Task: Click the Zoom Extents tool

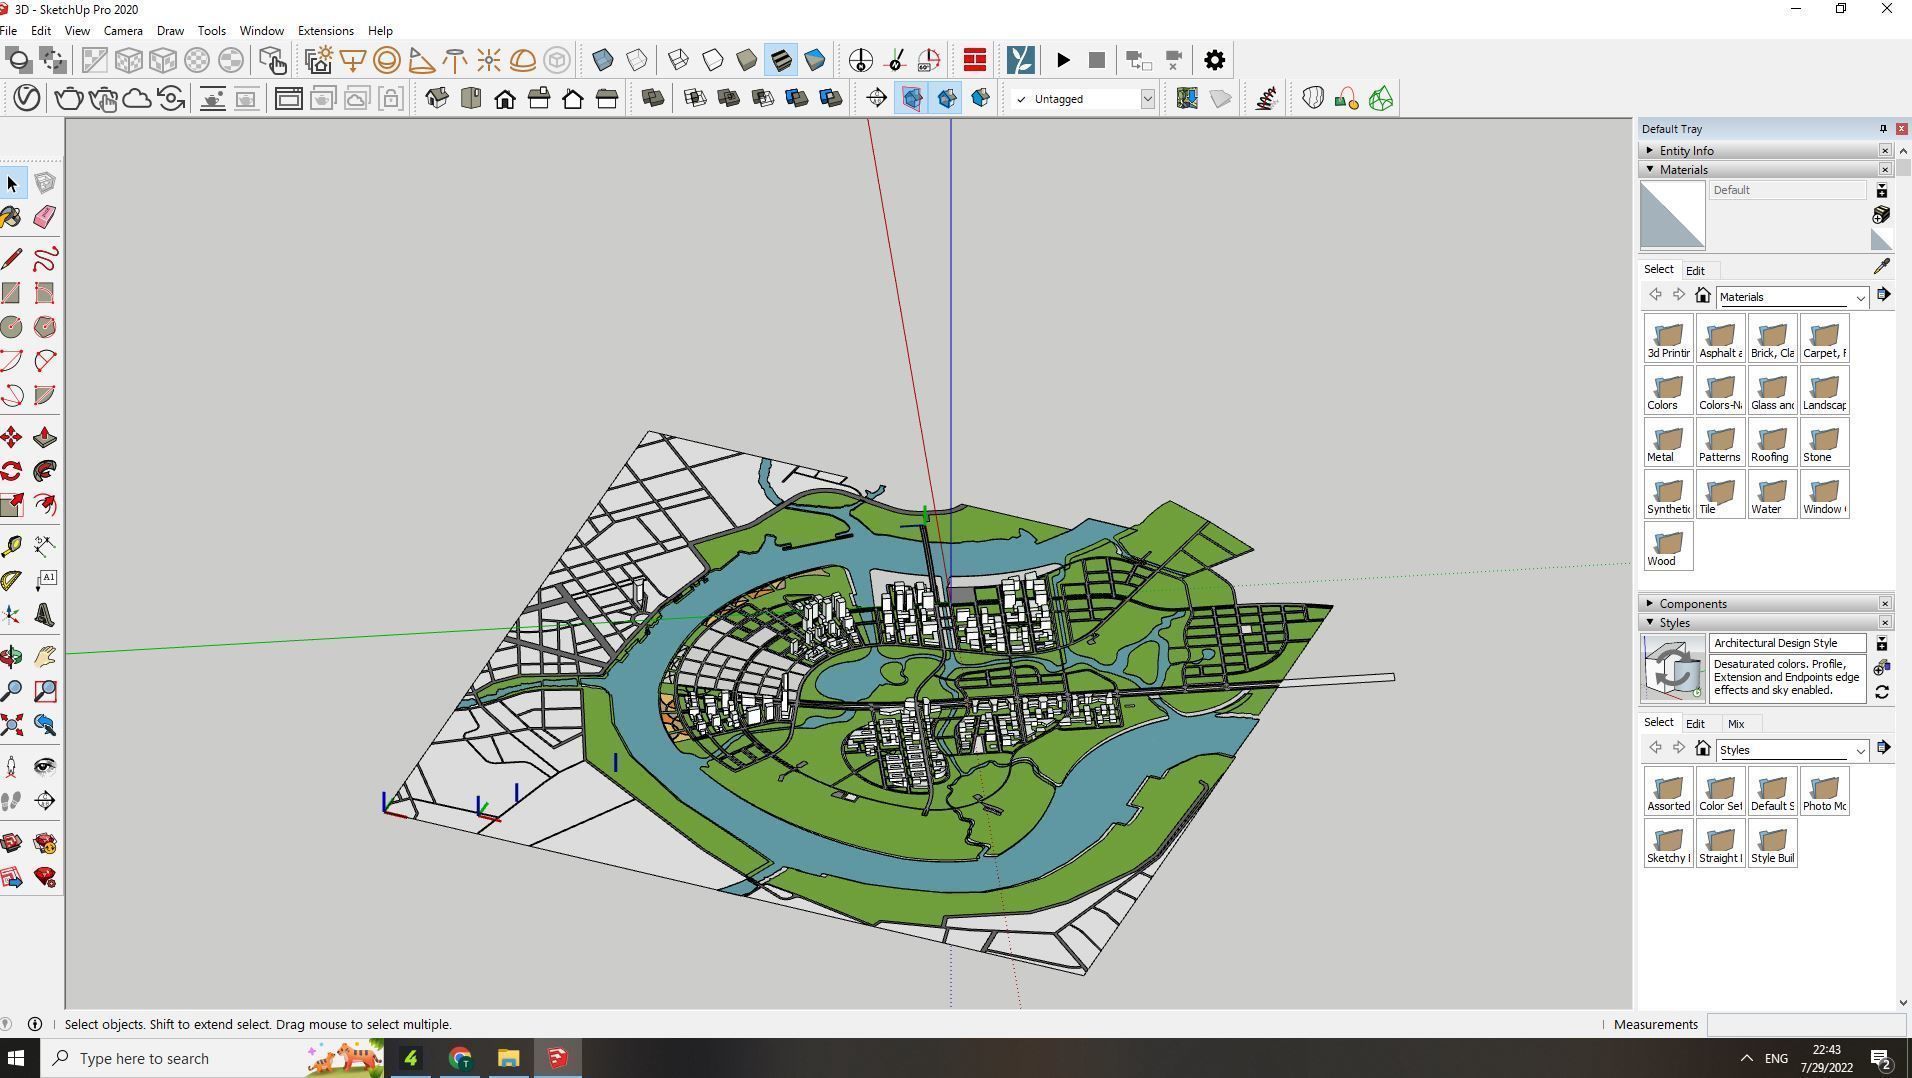Action: point(12,725)
